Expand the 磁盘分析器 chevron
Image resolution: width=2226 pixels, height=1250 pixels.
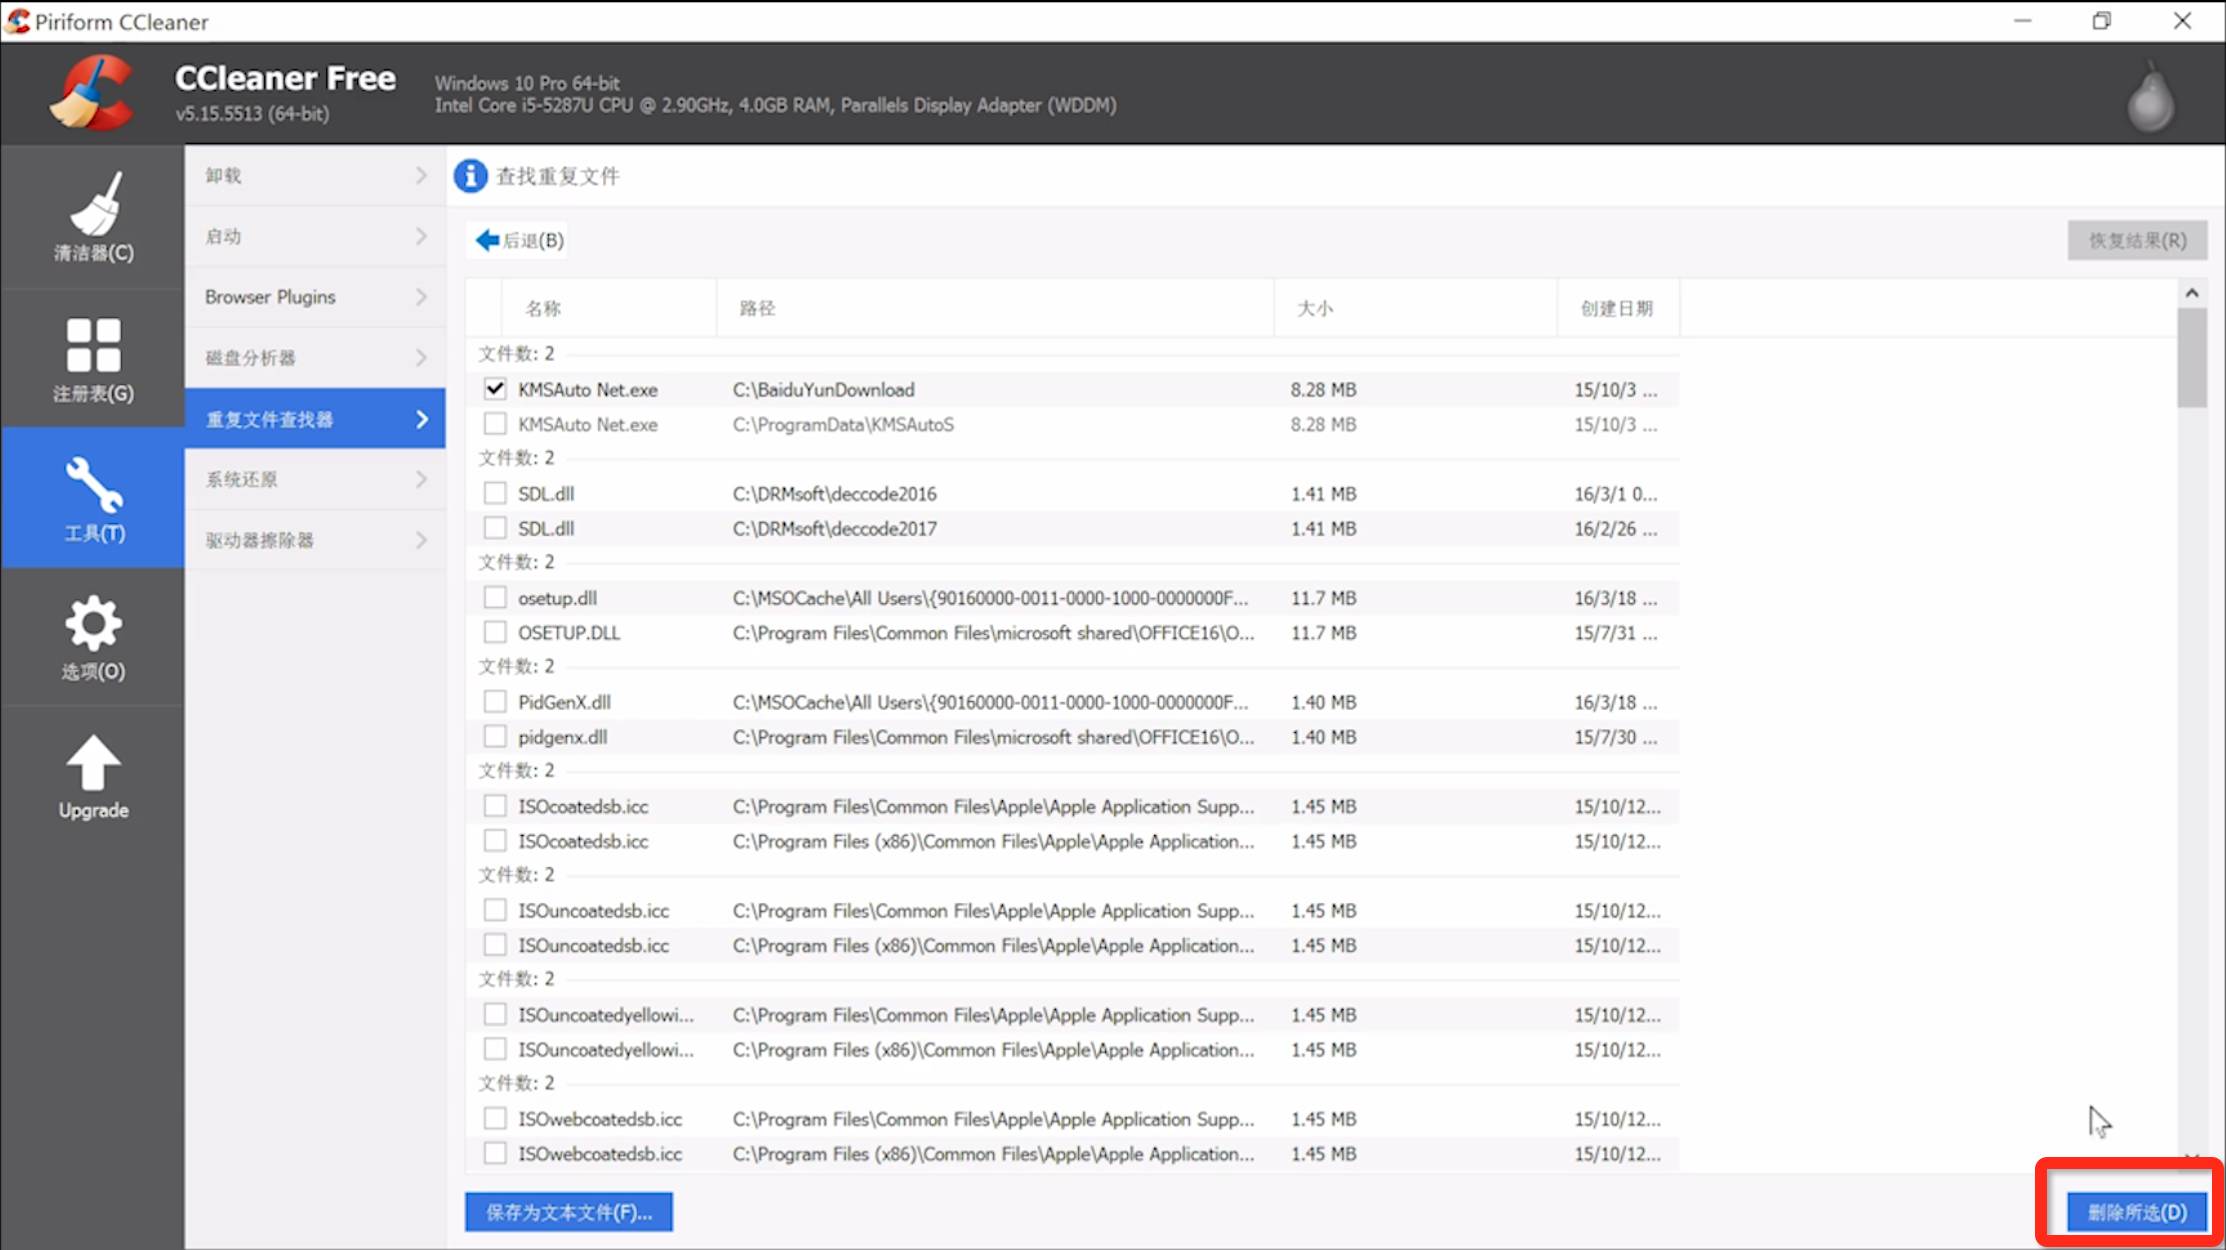(x=421, y=358)
